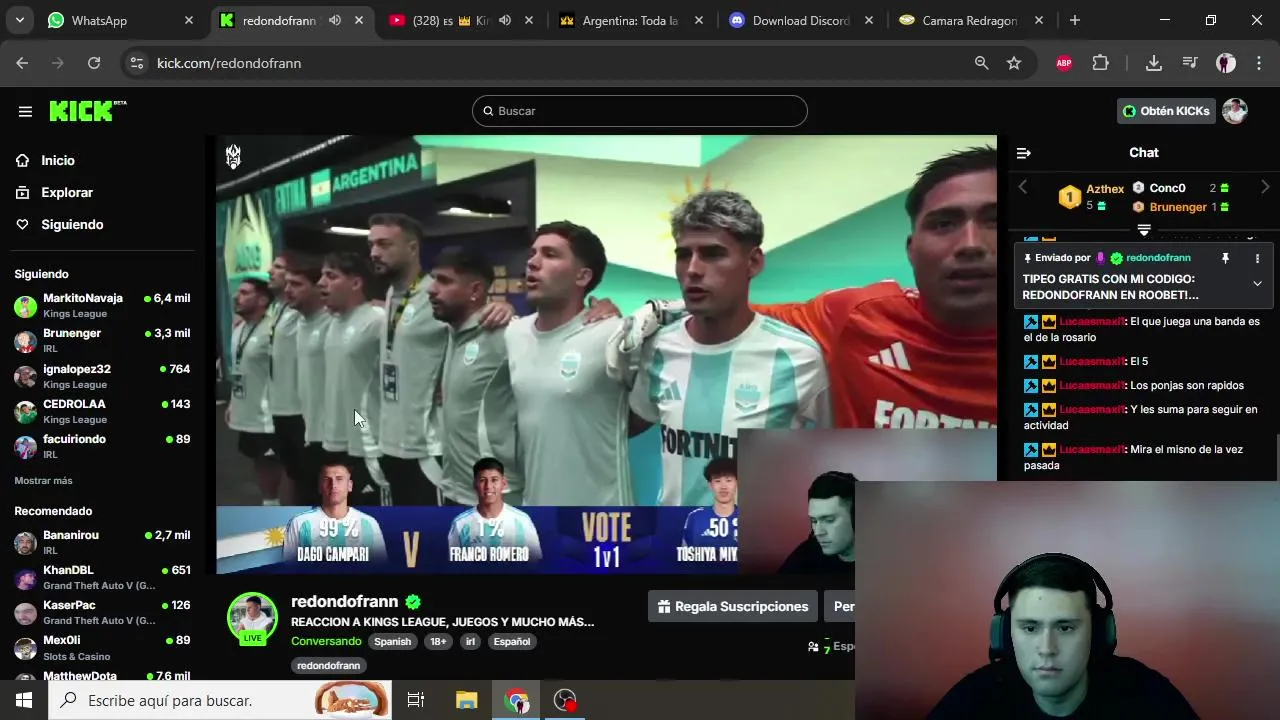Unpin the pinned chat message
1280x720 pixels.
click(x=1225, y=258)
